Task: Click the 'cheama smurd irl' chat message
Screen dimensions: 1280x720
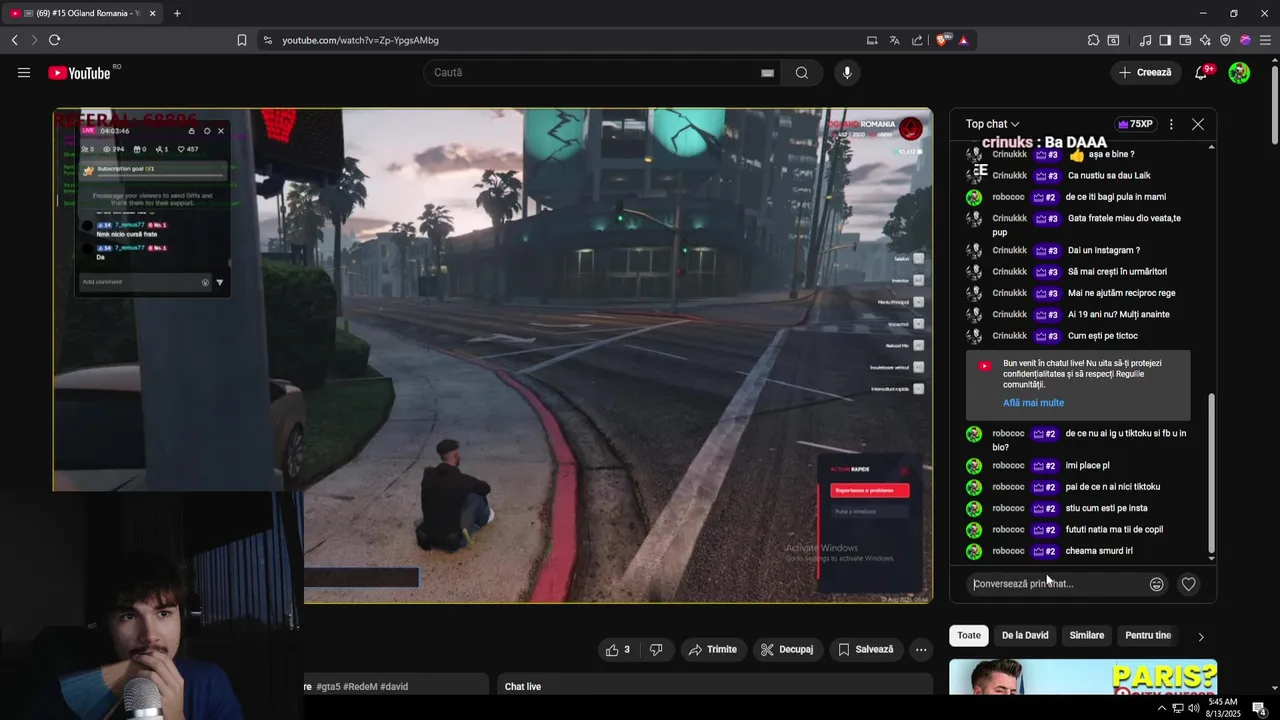Action: [x=1099, y=551]
